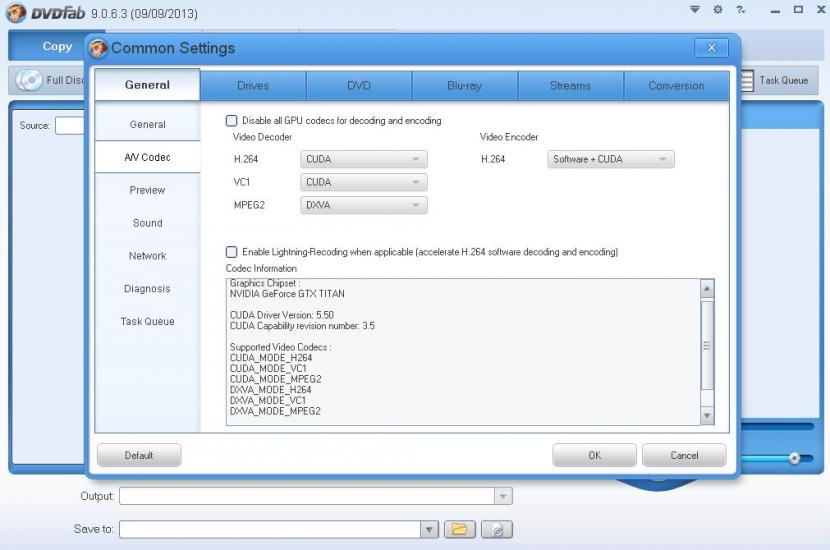Open the Conversion tab

coord(676,86)
